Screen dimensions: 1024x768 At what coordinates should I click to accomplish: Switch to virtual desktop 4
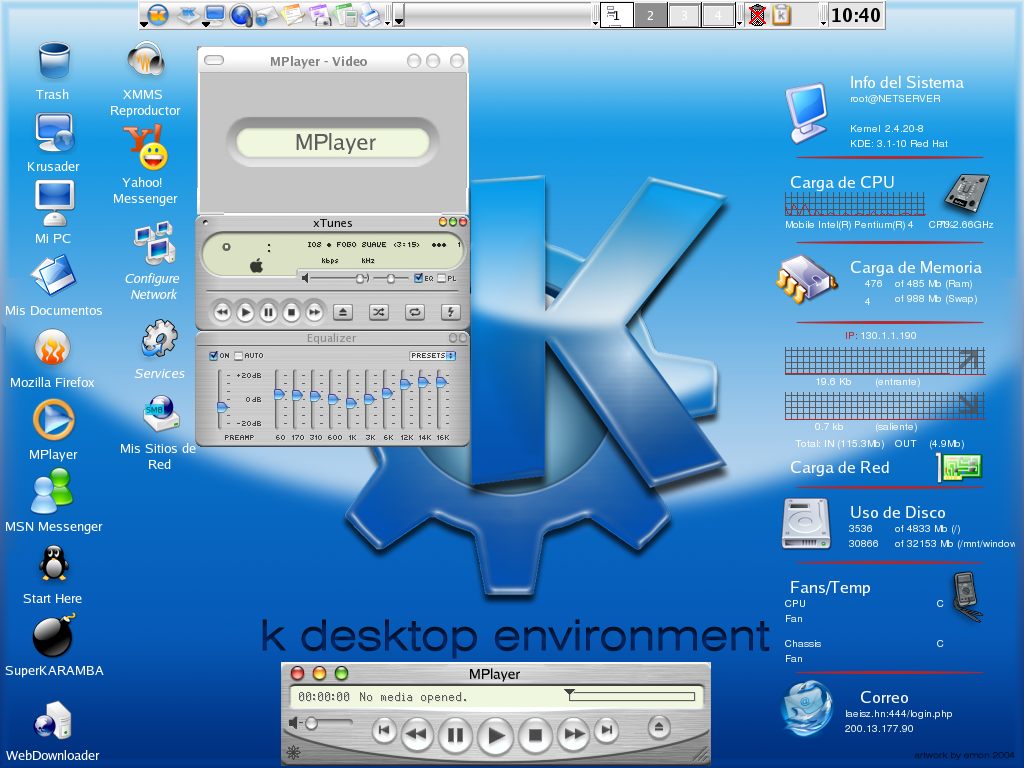point(718,14)
